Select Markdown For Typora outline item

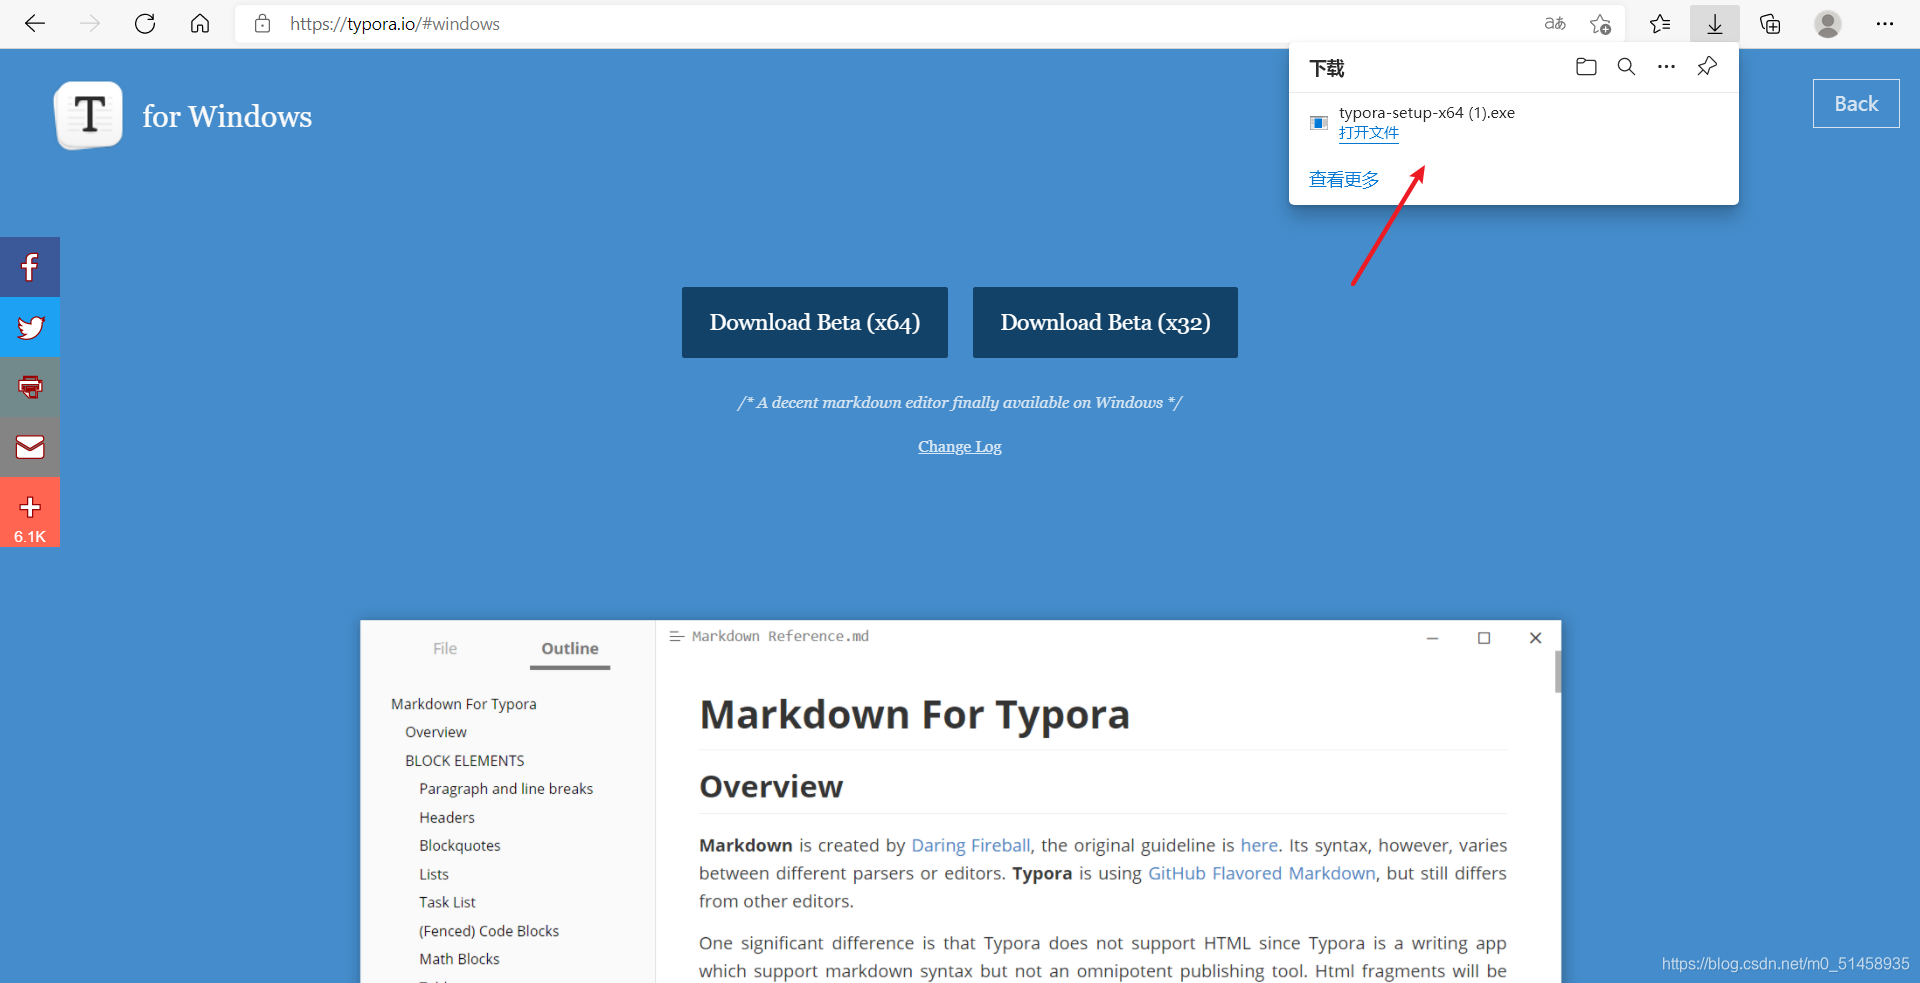[x=464, y=704]
